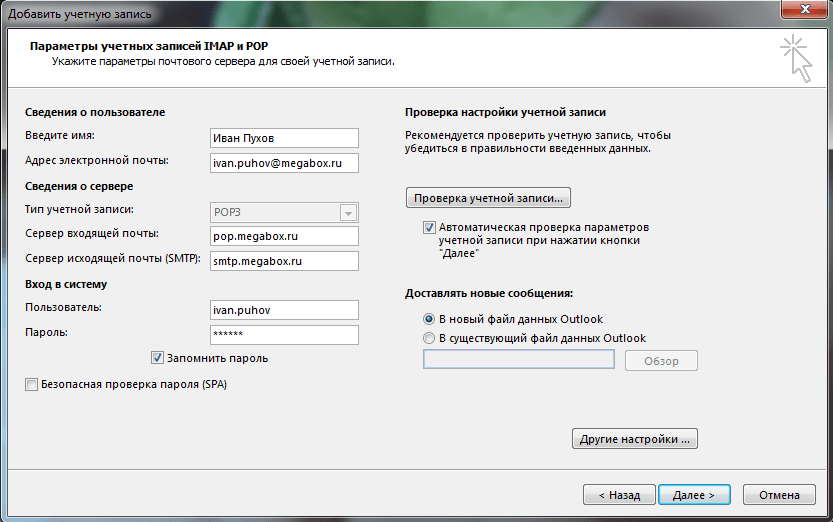Open Другие настройки dialog
833x522 pixels.
coord(634,439)
